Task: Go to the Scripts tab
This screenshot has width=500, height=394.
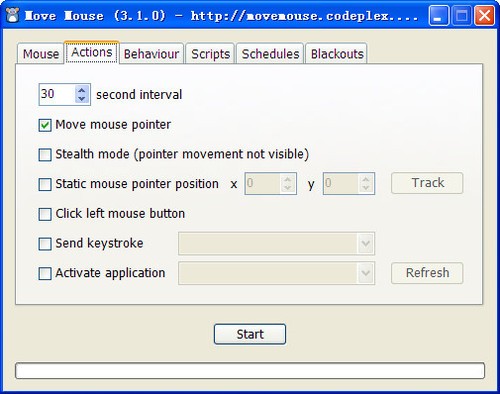Action: point(211,54)
